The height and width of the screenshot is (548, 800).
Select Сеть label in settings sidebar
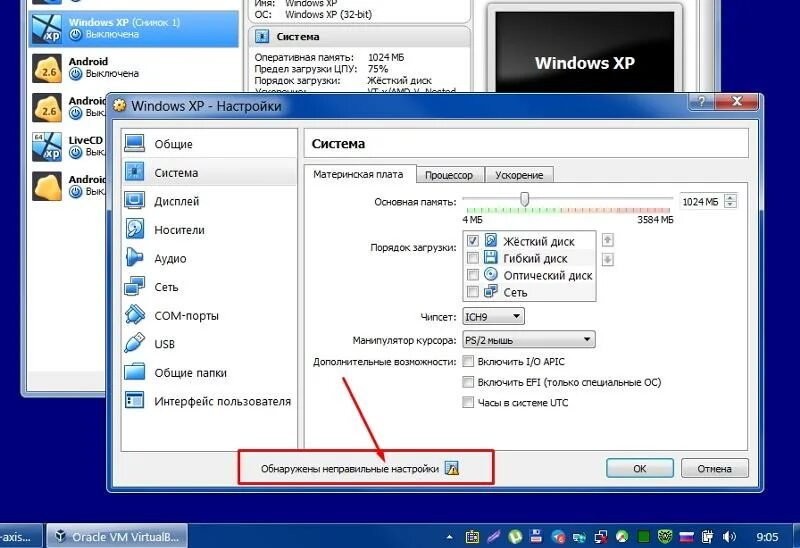coord(166,287)
